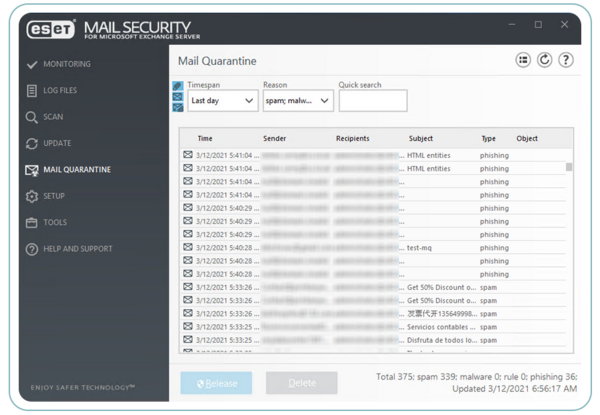Minimize the ESET Mail Security window
600x415 pixels.
tap(512, 24)
